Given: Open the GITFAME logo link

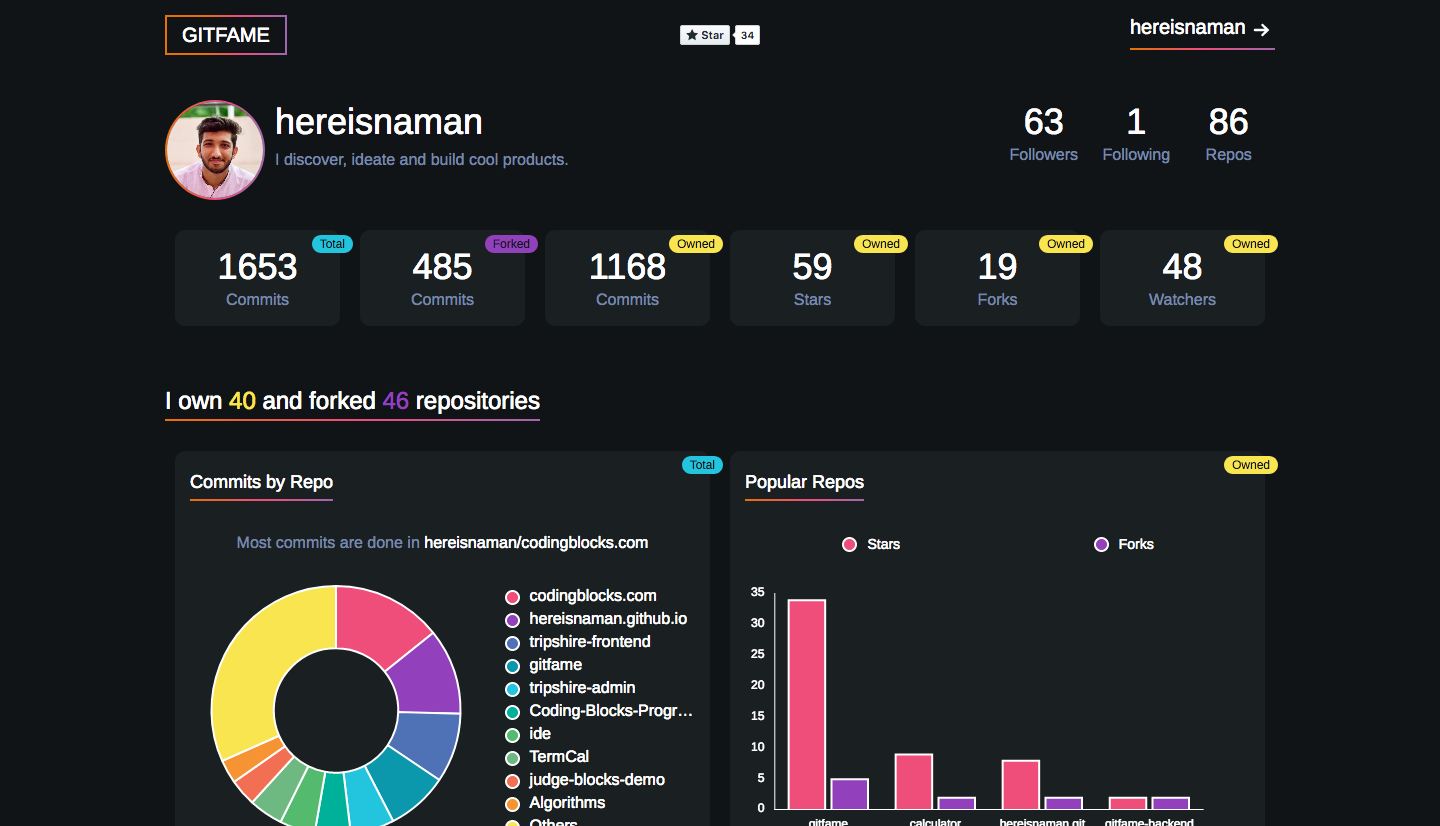Looking at the screenshot, I should 225,34.
